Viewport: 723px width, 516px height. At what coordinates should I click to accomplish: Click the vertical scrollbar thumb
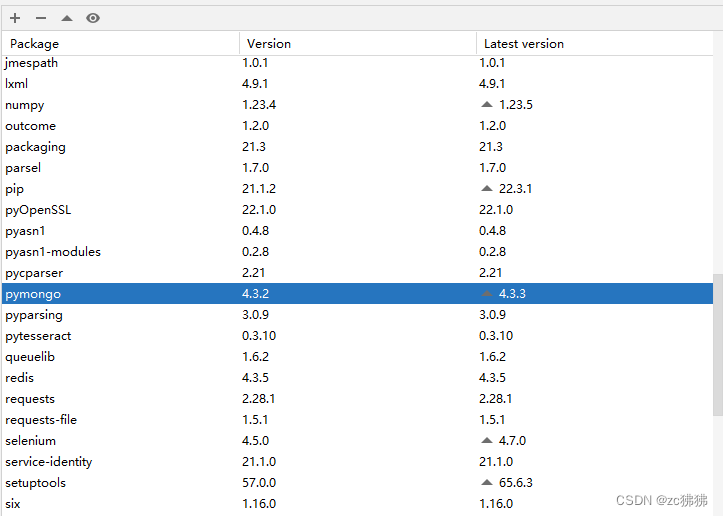coord(717,345)
